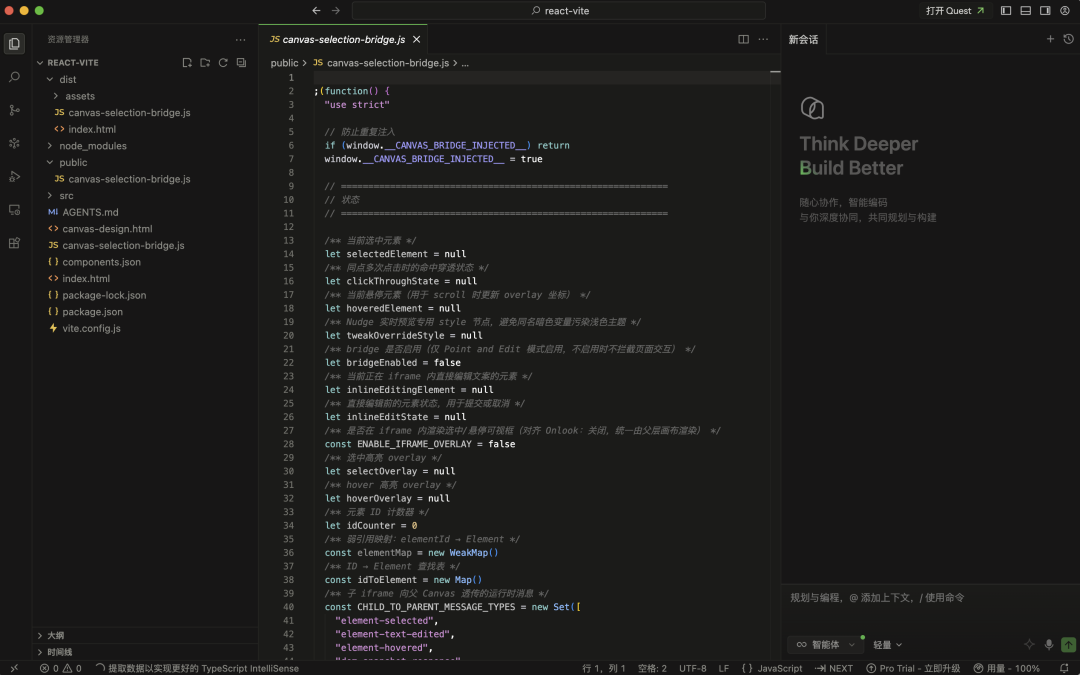
Task: Click the errors and warnings counter
Action: pyautogui.click(x=61, y=668)
